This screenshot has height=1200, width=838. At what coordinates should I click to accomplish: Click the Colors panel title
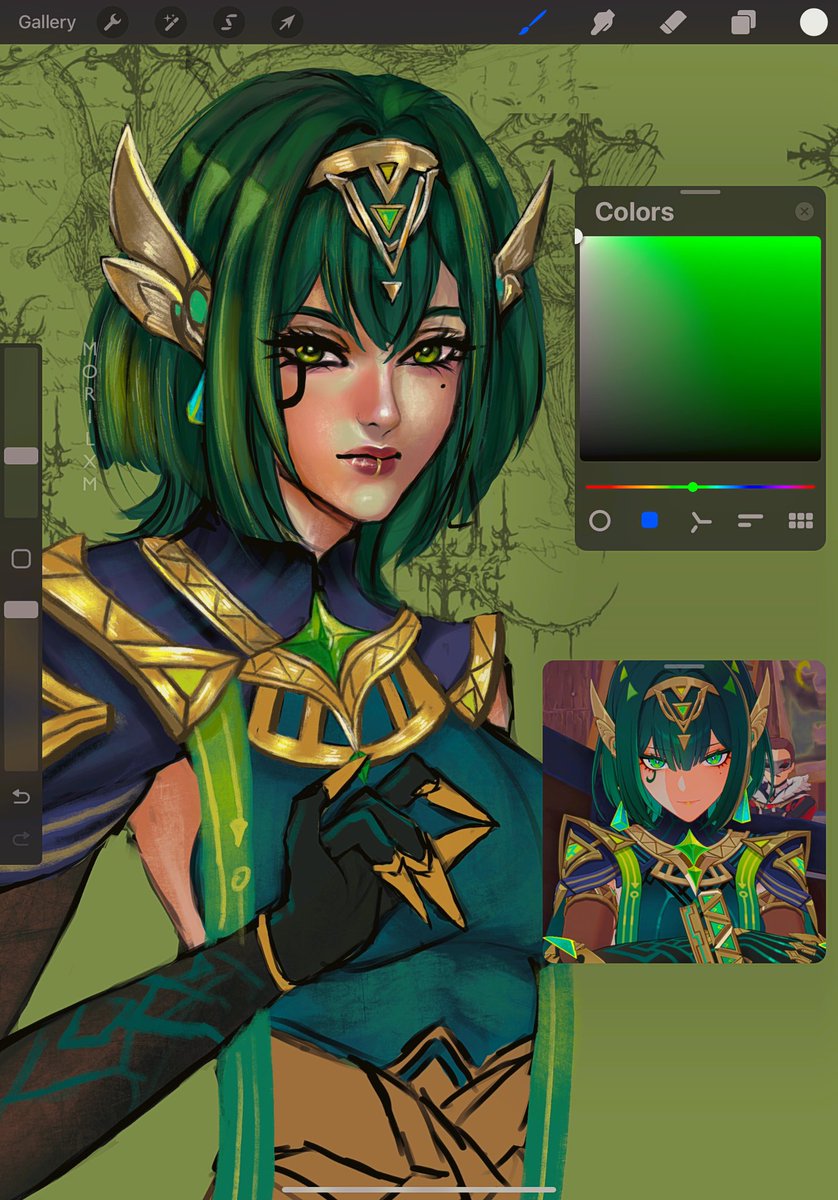click(x=634, y=212)
